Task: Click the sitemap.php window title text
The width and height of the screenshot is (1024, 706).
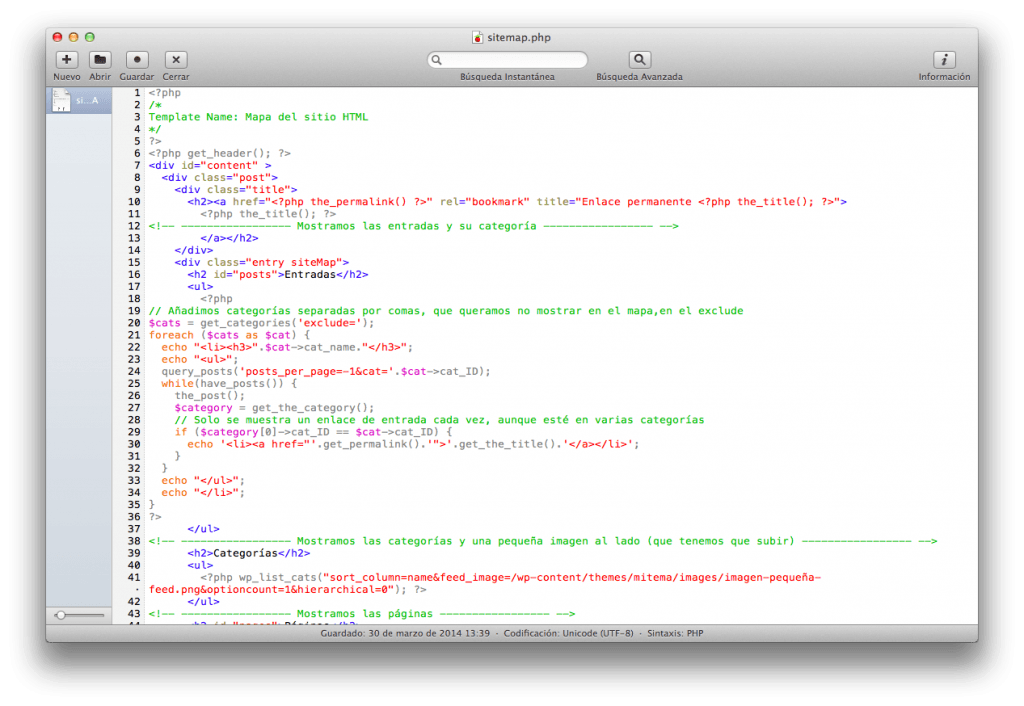Action: tap(519, 37)
